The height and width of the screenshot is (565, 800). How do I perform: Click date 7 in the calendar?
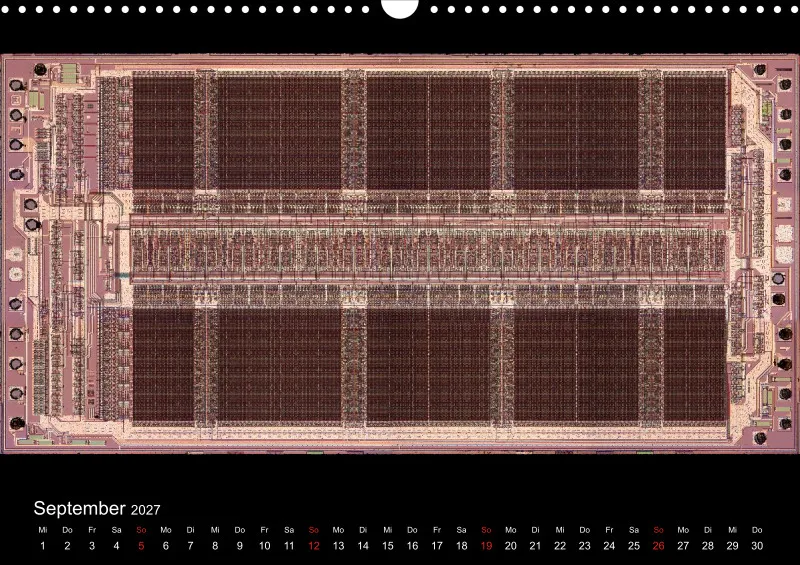coord(190,546)
